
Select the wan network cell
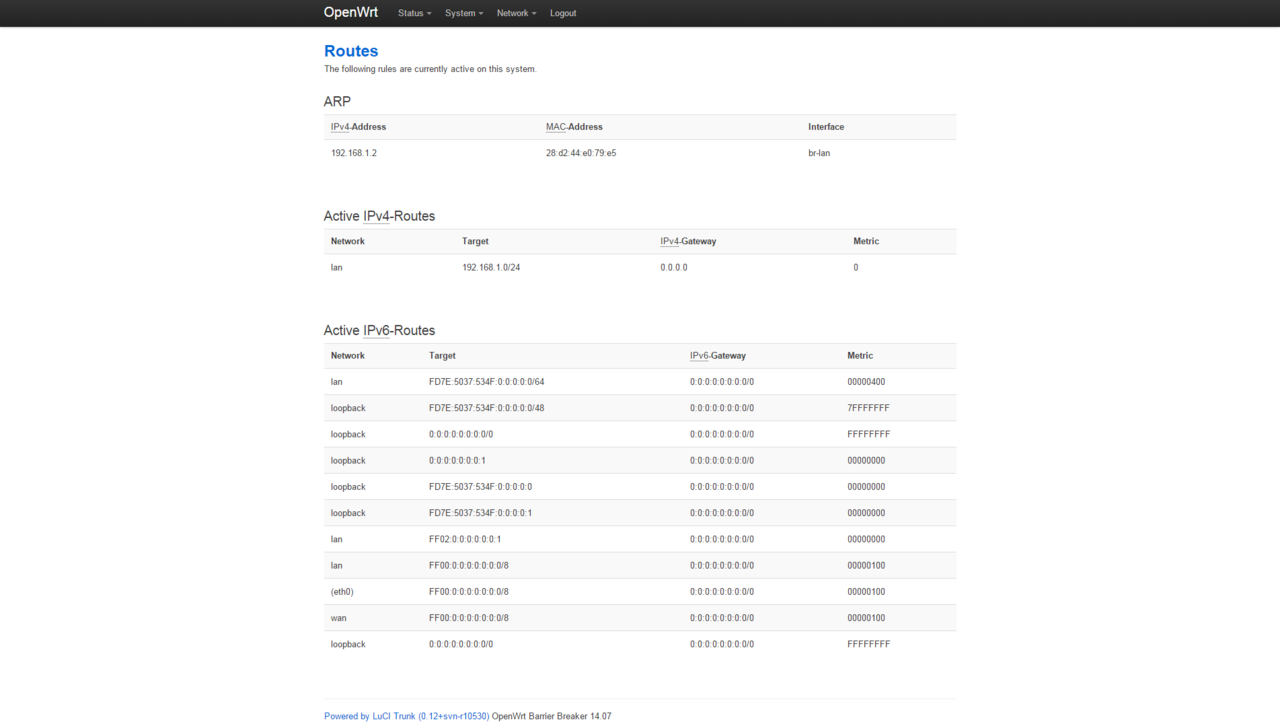coord(339,618)
